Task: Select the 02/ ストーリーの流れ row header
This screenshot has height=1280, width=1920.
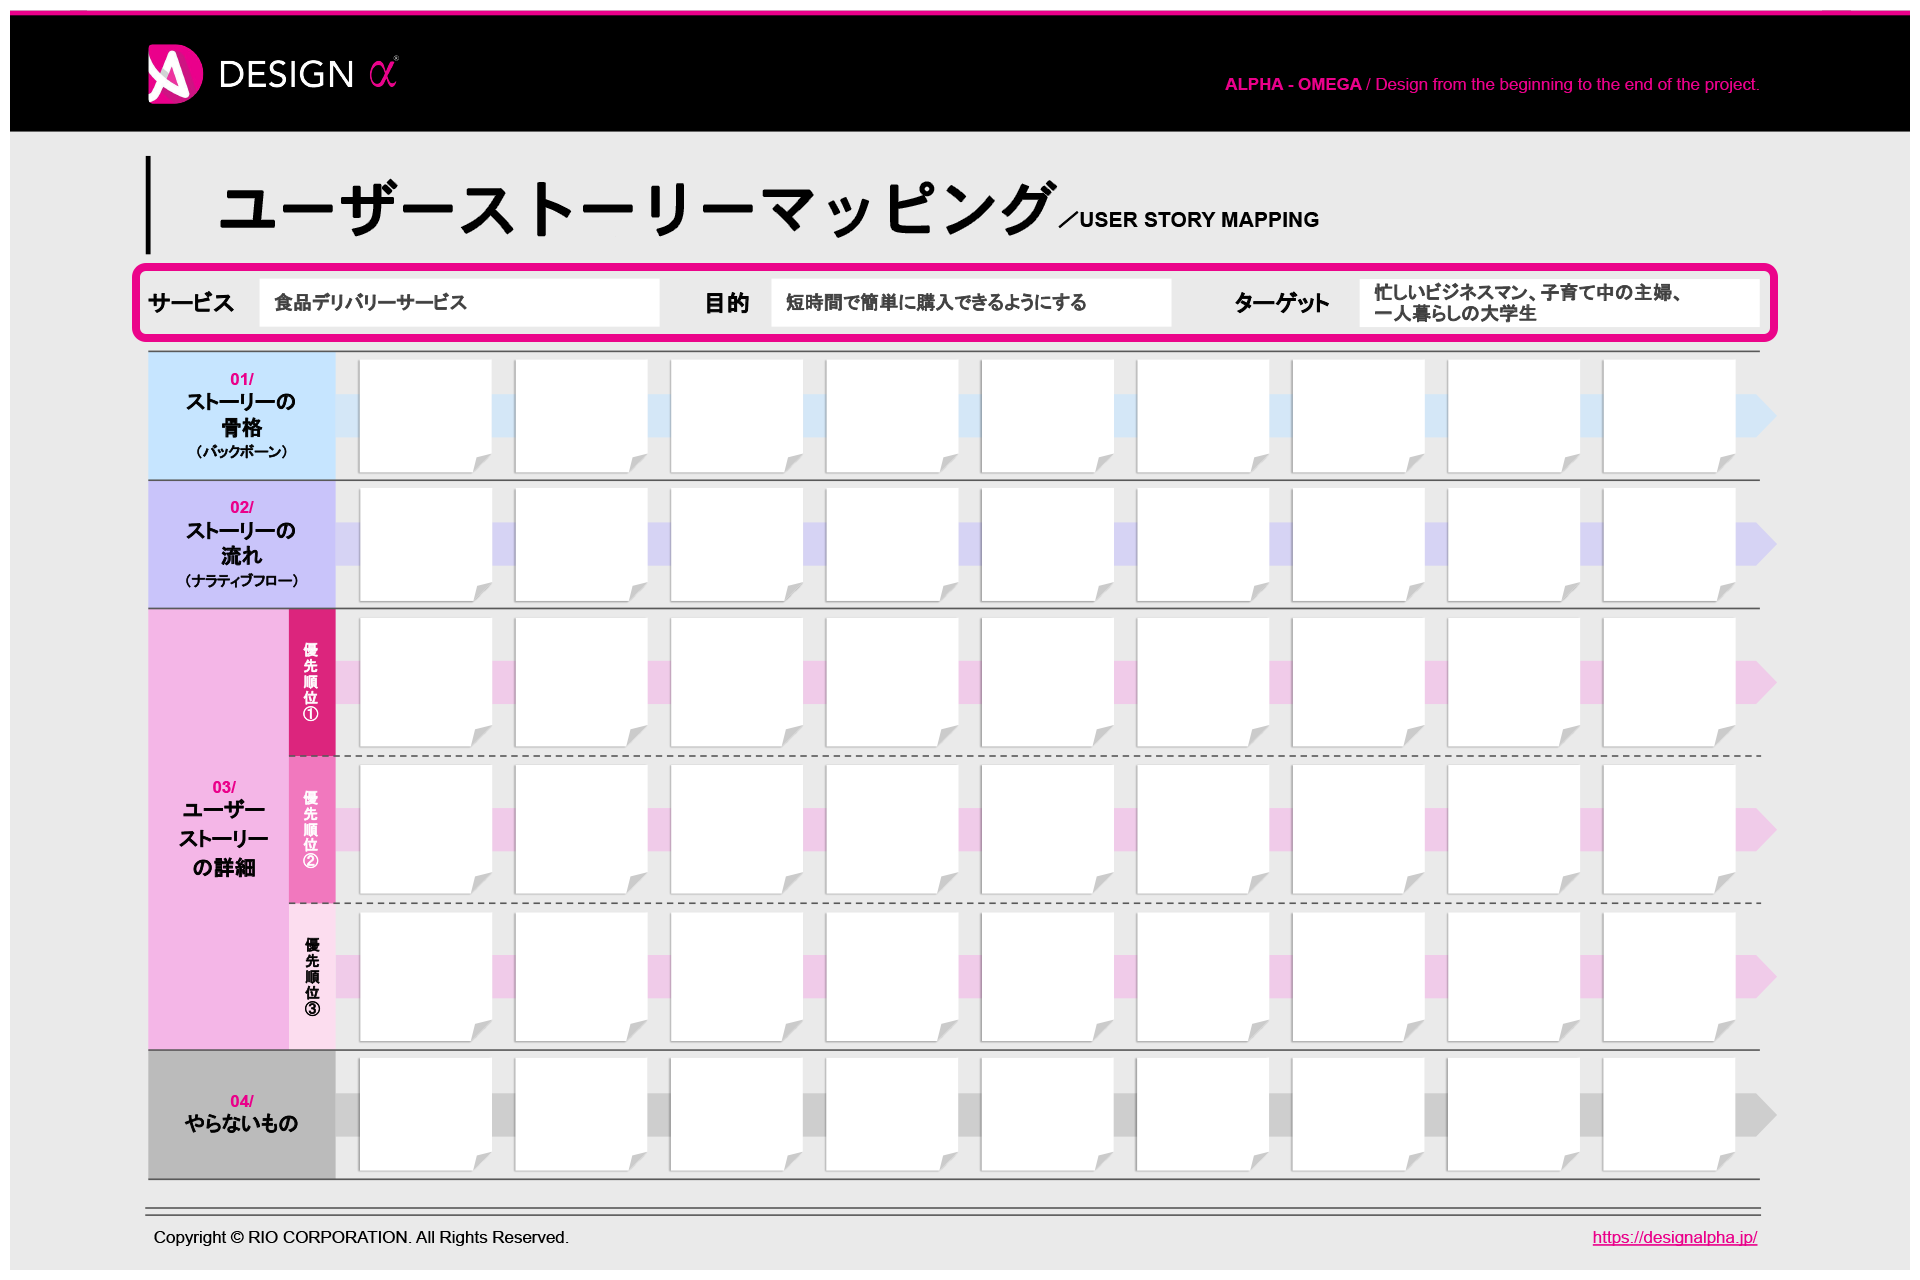Action: pyautogui.click(x=241, y=545)
